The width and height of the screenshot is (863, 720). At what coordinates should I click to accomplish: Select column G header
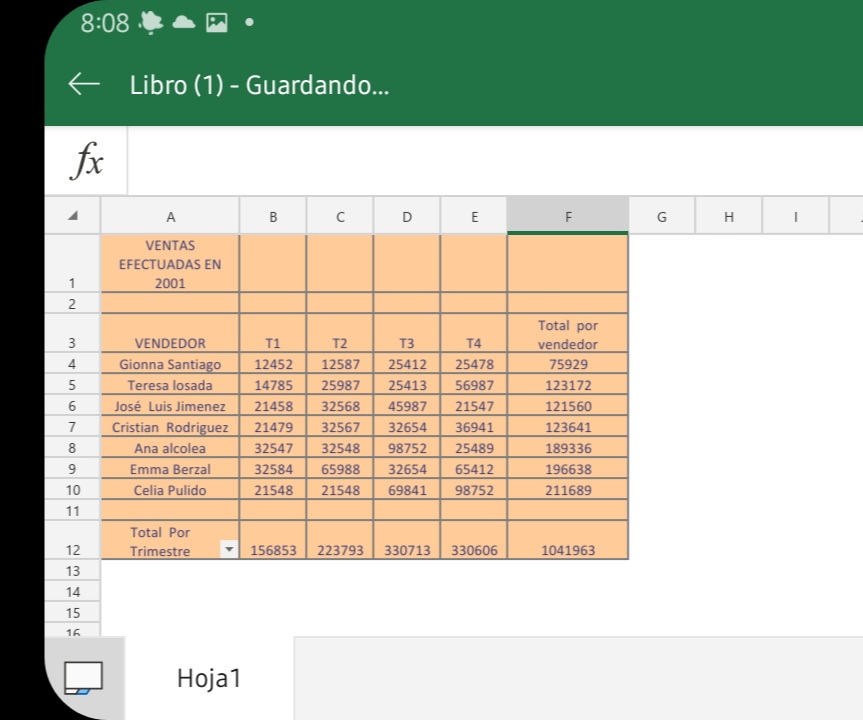pyautogui.click(x=661, y=215)
